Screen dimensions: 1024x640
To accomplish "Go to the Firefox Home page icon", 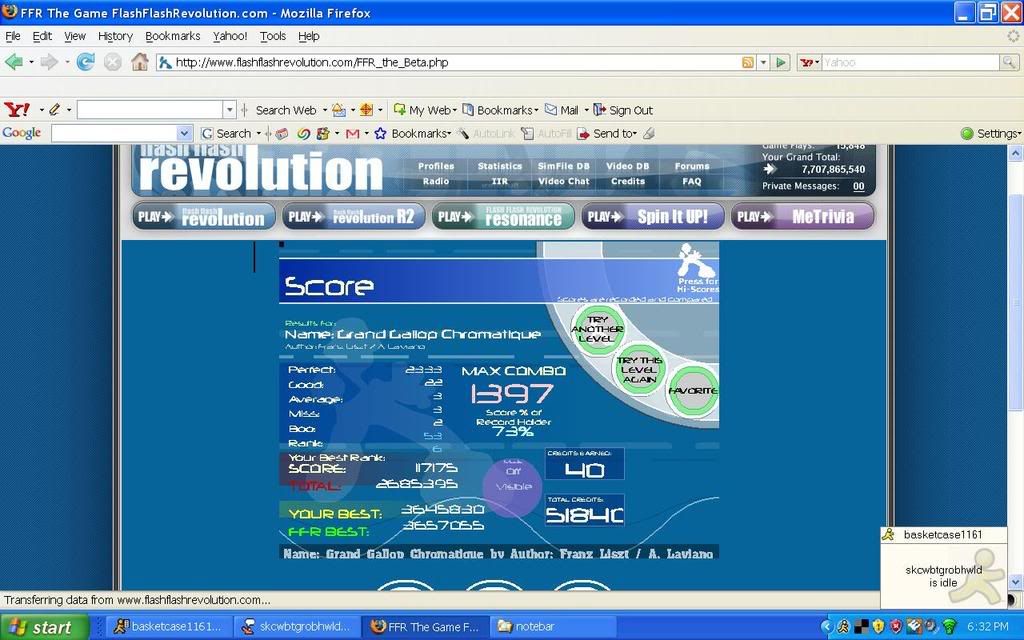I will [x=139, y=62].
